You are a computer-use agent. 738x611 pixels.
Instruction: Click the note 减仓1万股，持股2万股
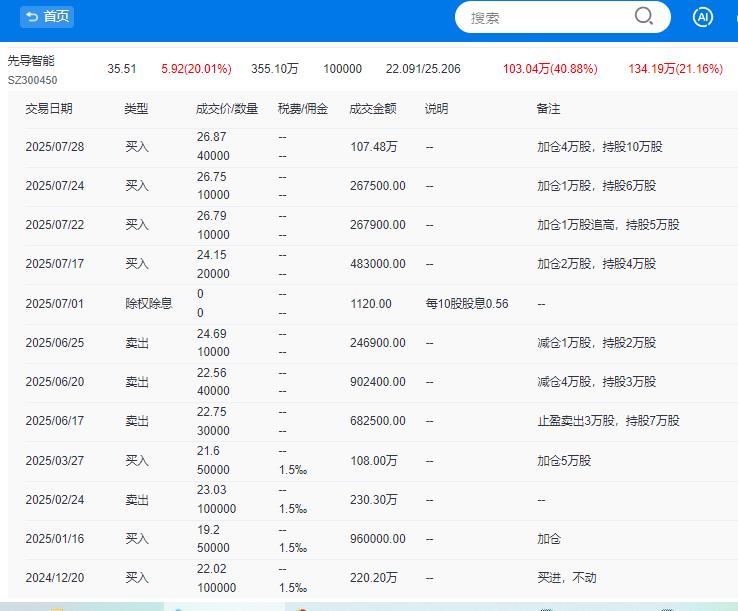point(597,343)
